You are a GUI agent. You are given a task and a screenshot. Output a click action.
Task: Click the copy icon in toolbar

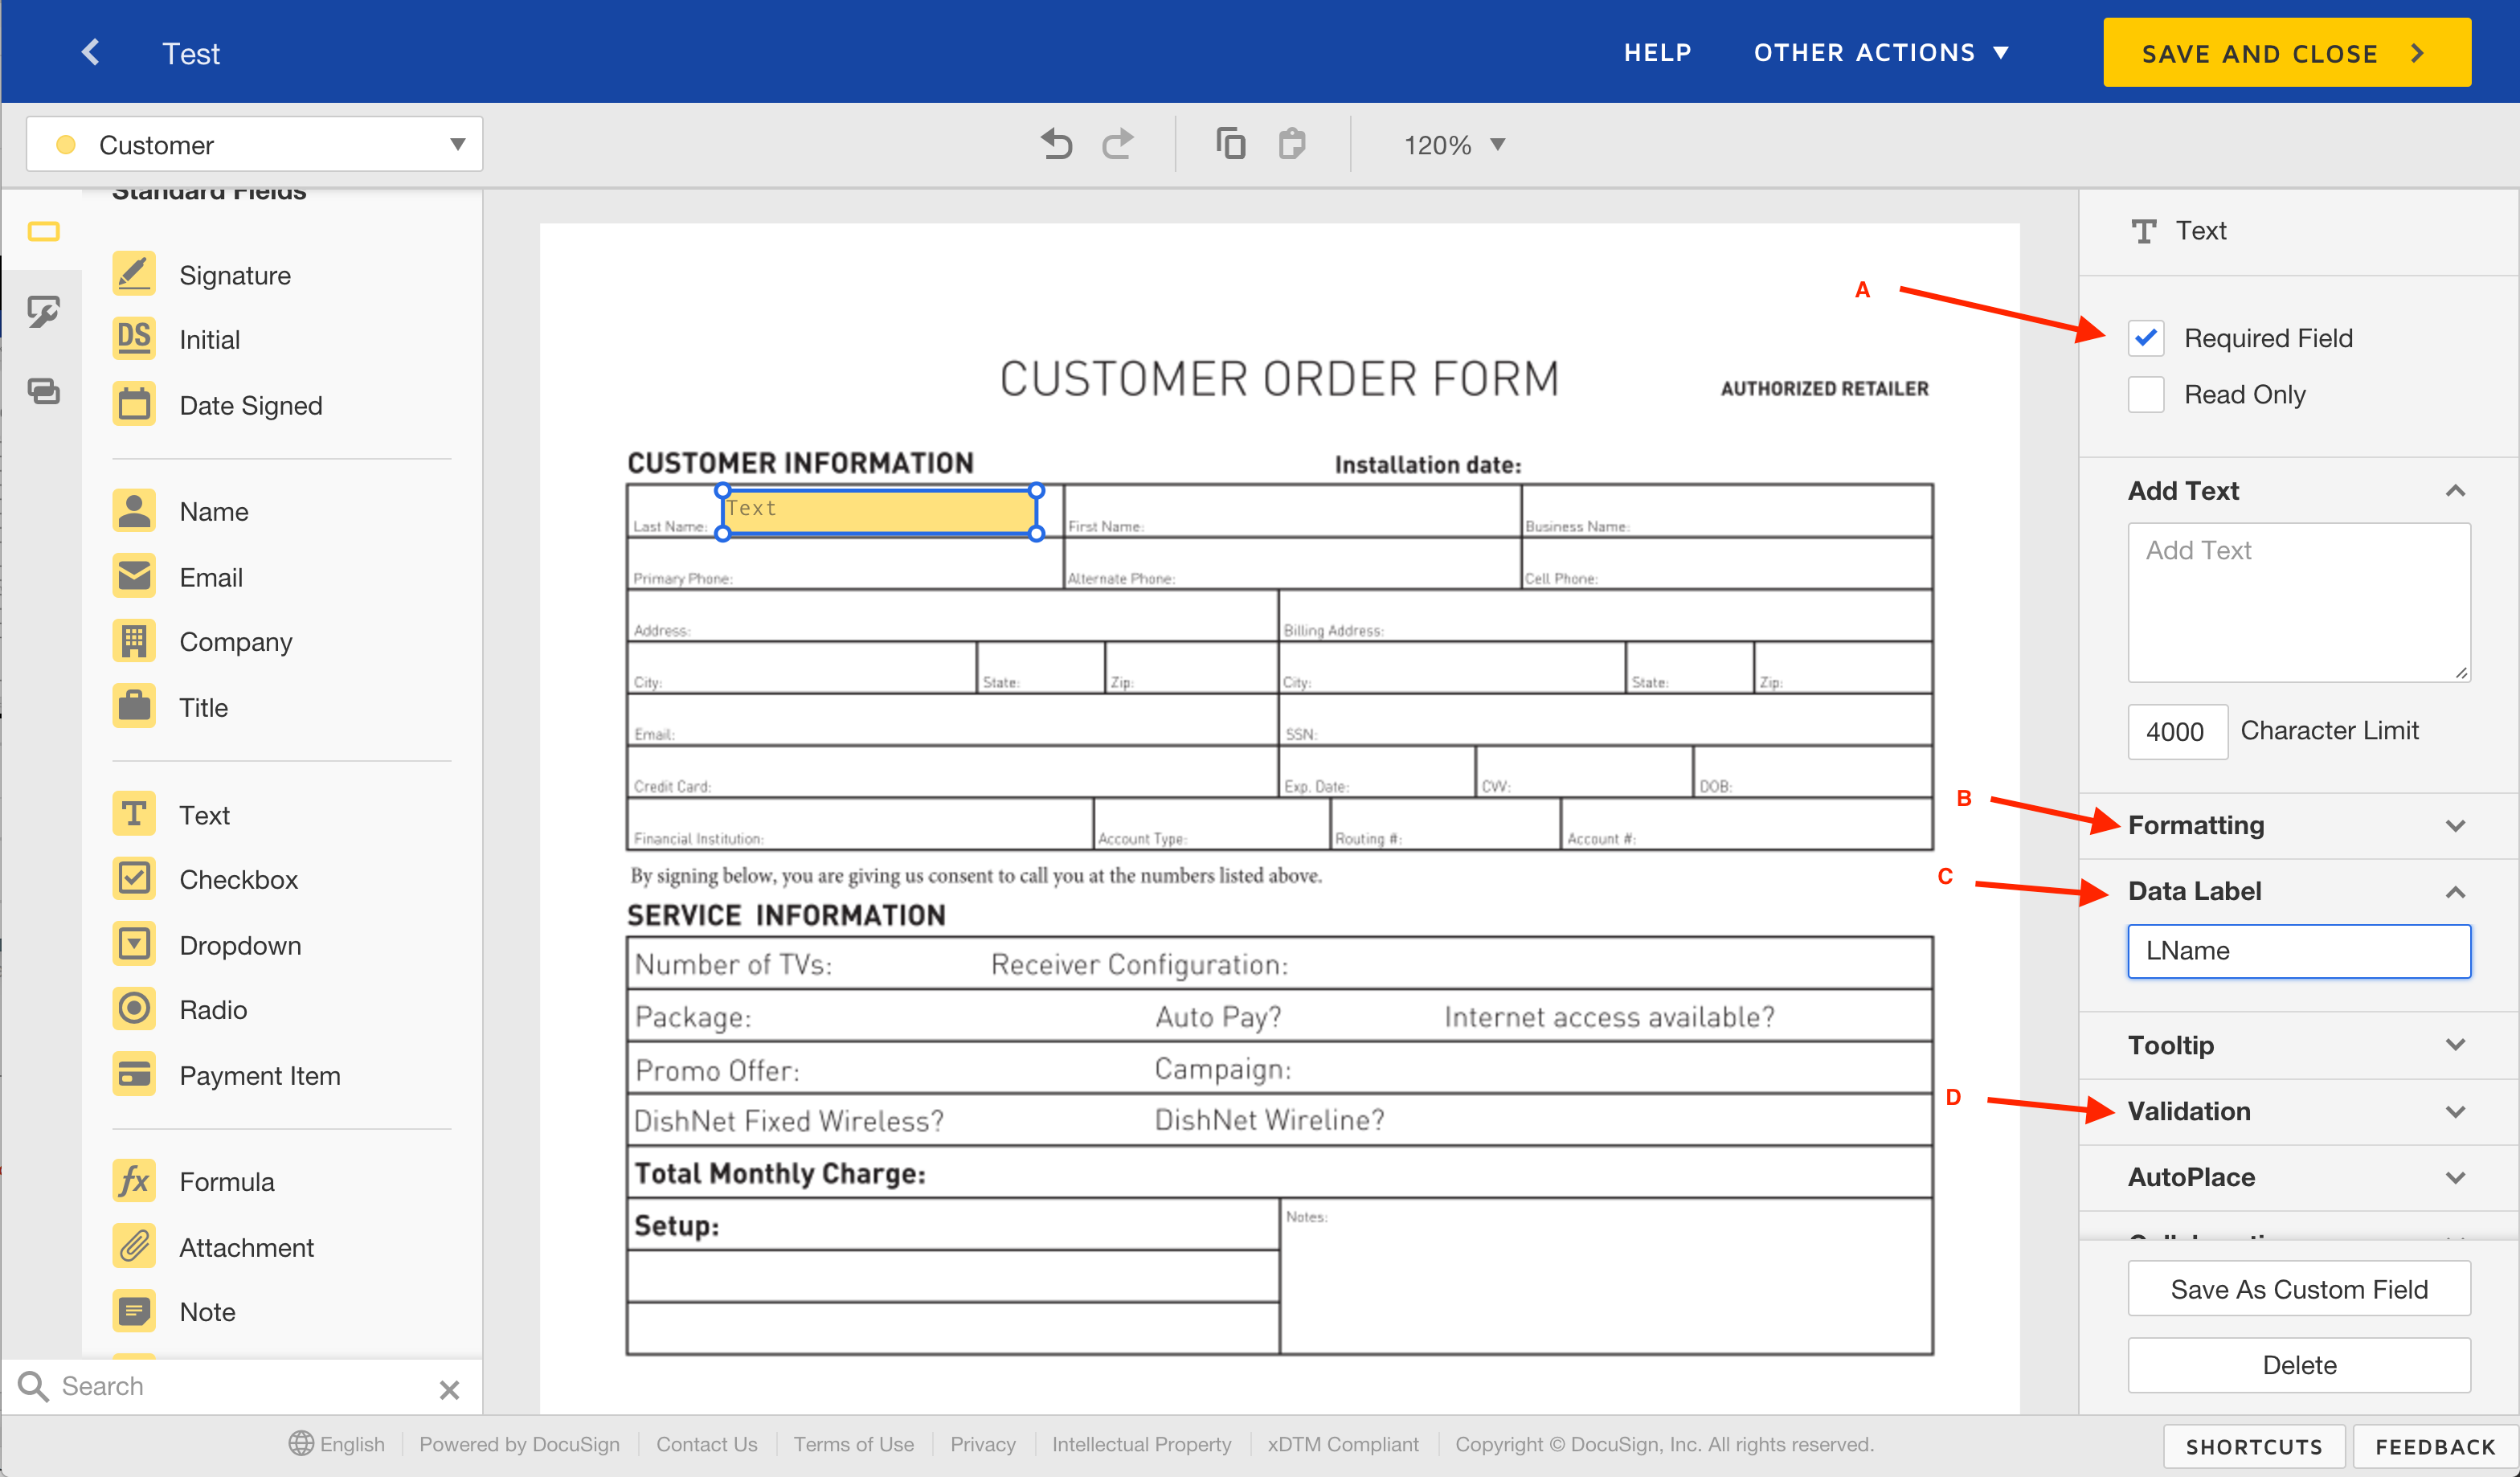pyautogui.click(x=1230, y=144)
